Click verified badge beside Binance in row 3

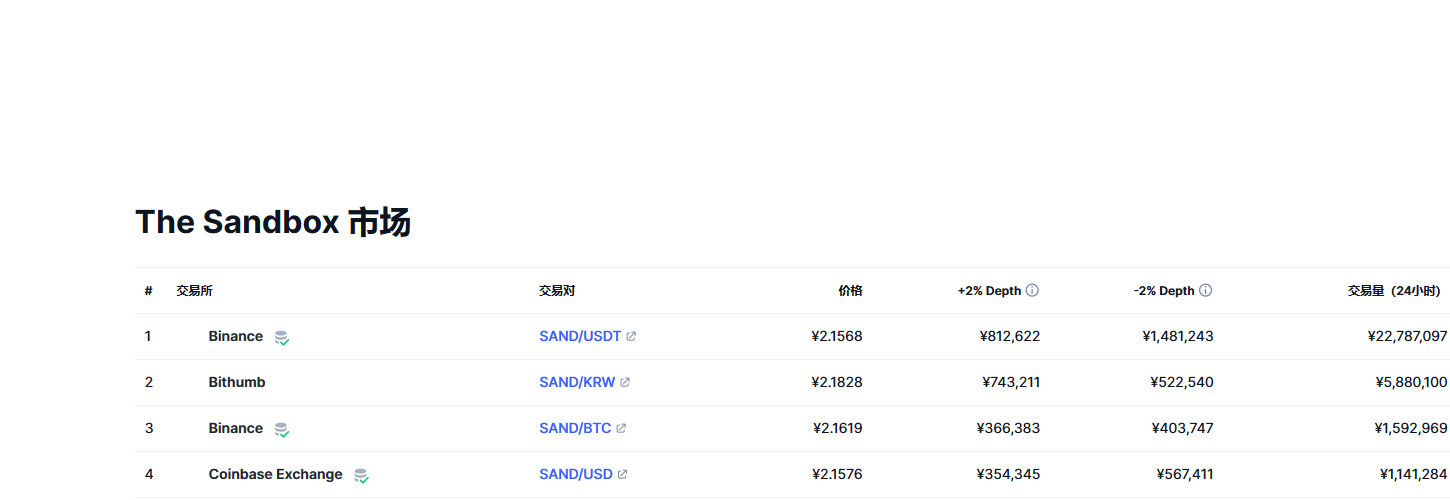click(x=282, y=430)
